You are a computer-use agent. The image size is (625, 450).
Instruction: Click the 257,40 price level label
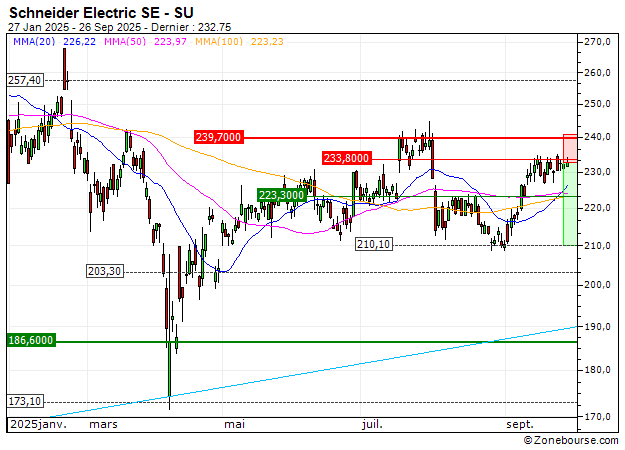coord(25,80)
